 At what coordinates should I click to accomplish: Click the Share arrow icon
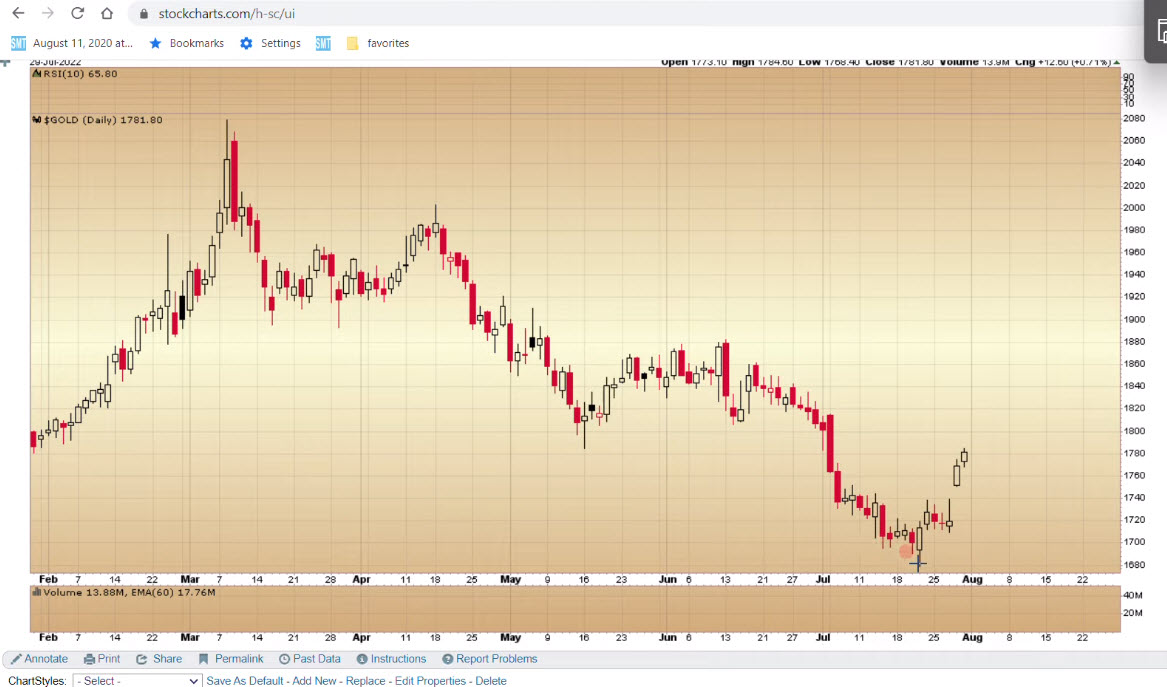(x=142, y=659)
